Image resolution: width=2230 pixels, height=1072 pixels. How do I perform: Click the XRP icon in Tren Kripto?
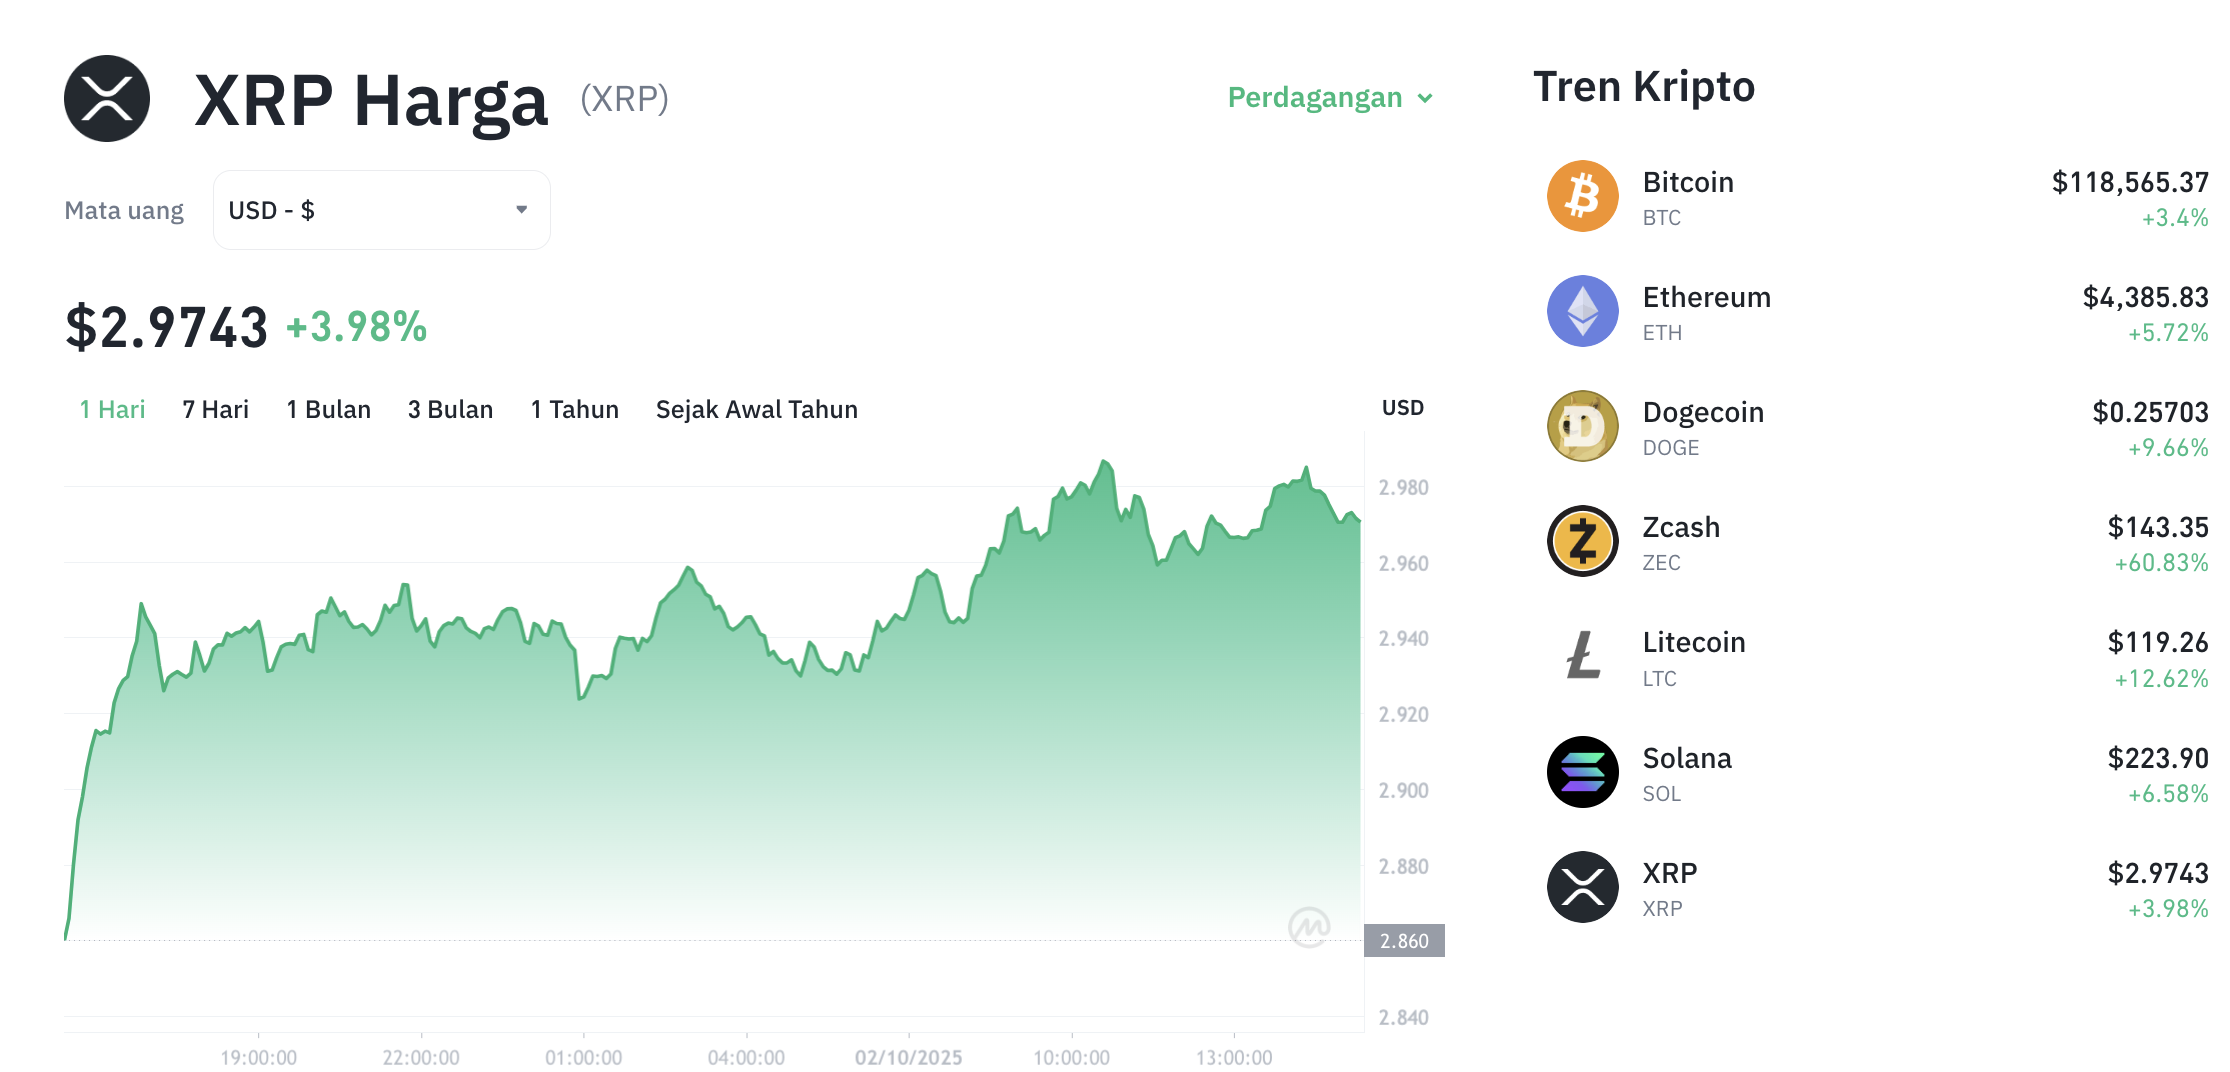[x=1582, y=887]
